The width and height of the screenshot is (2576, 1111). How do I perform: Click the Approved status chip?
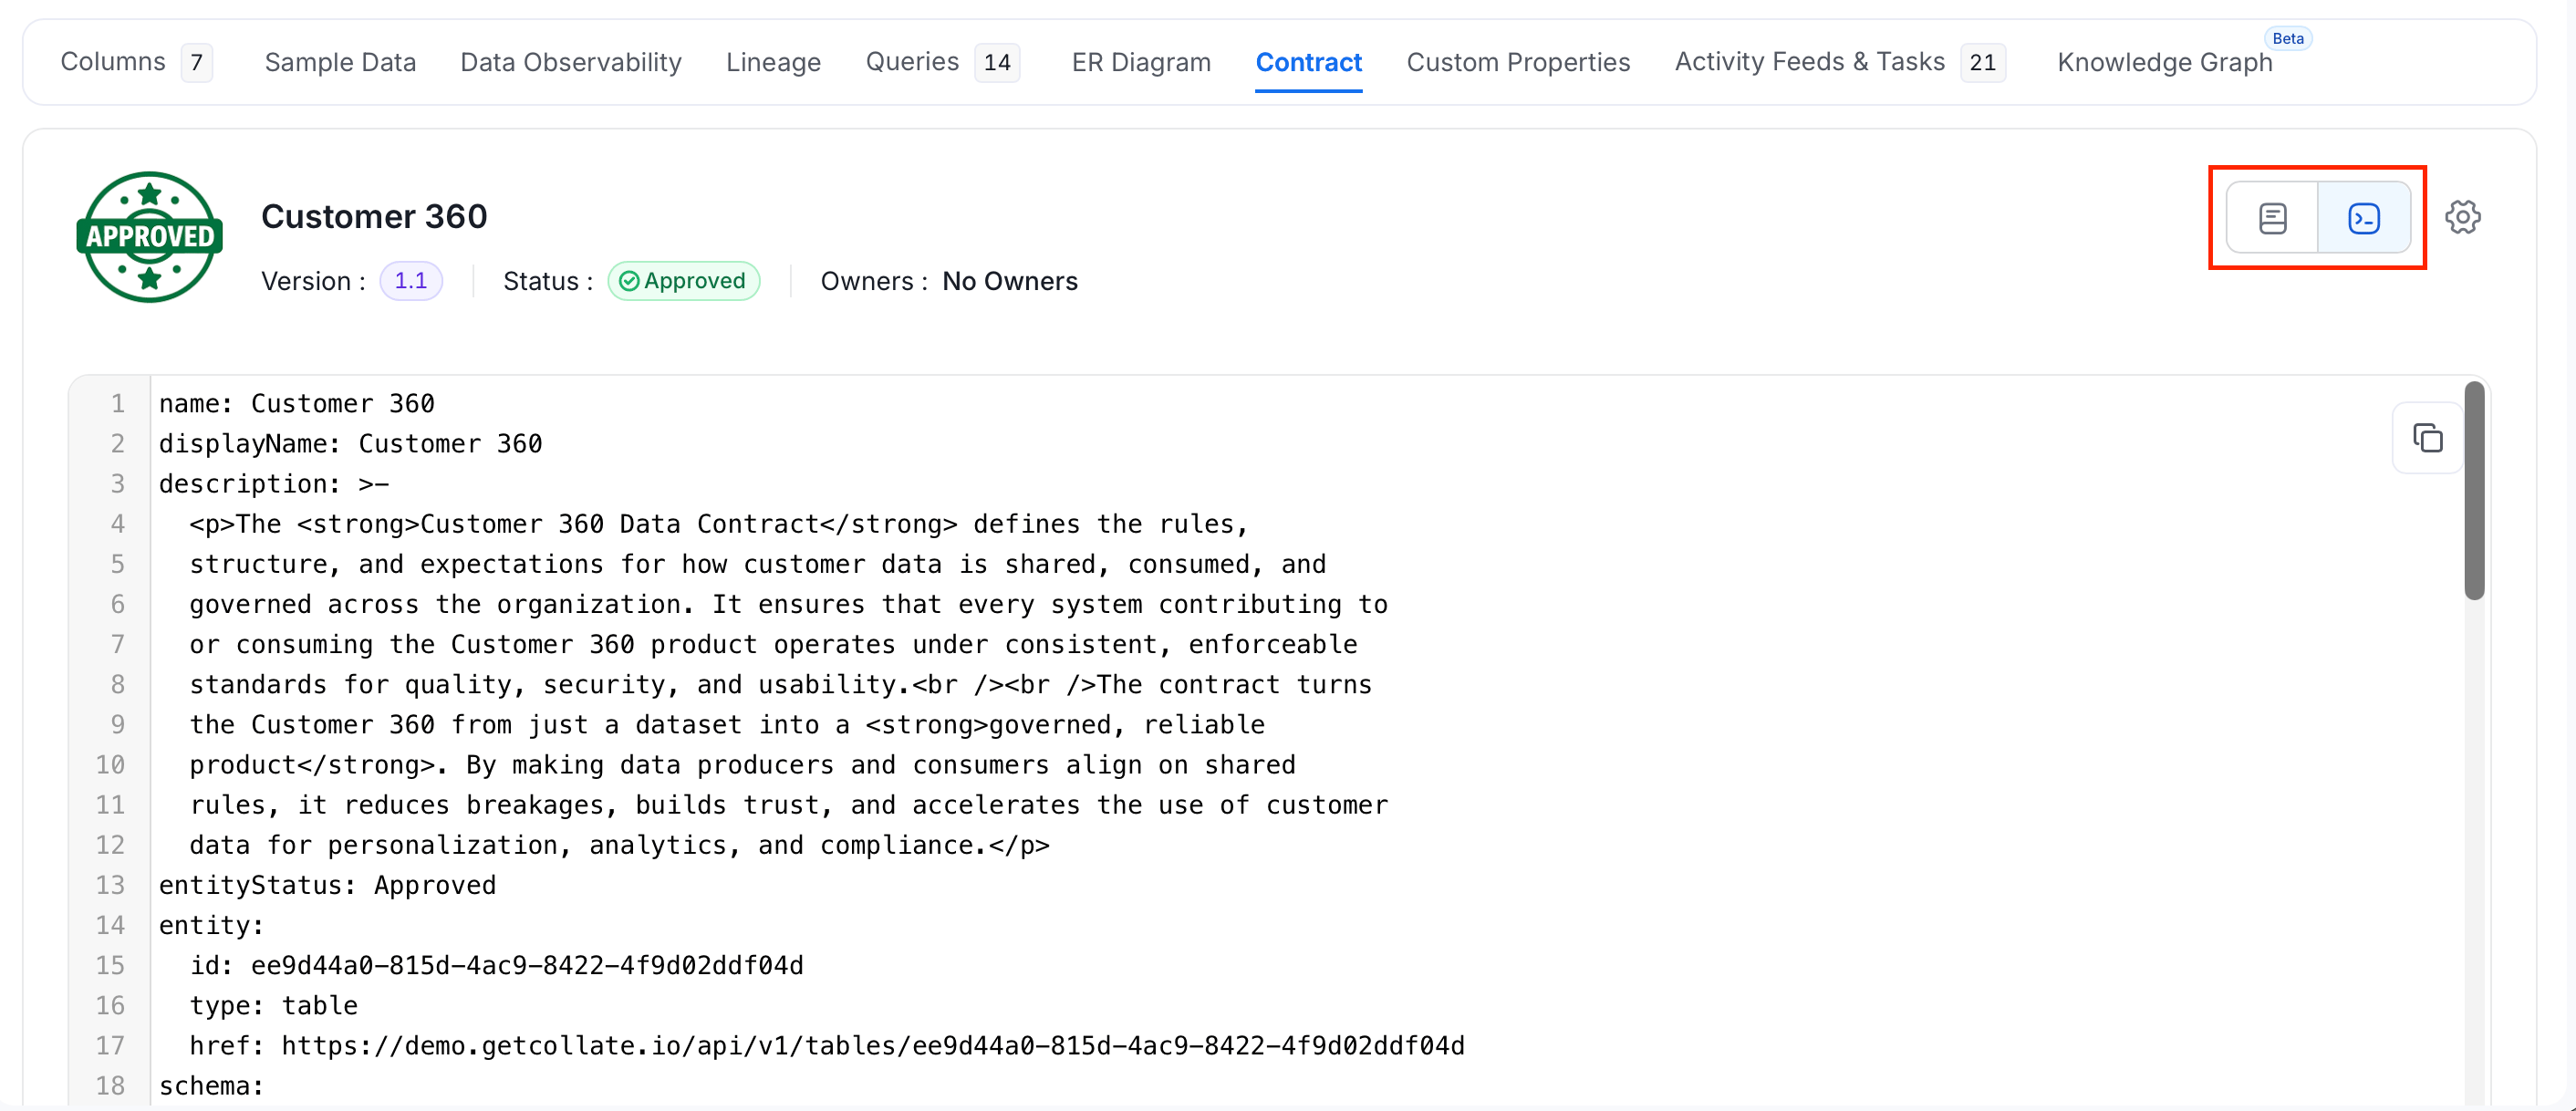coord(684,281)
